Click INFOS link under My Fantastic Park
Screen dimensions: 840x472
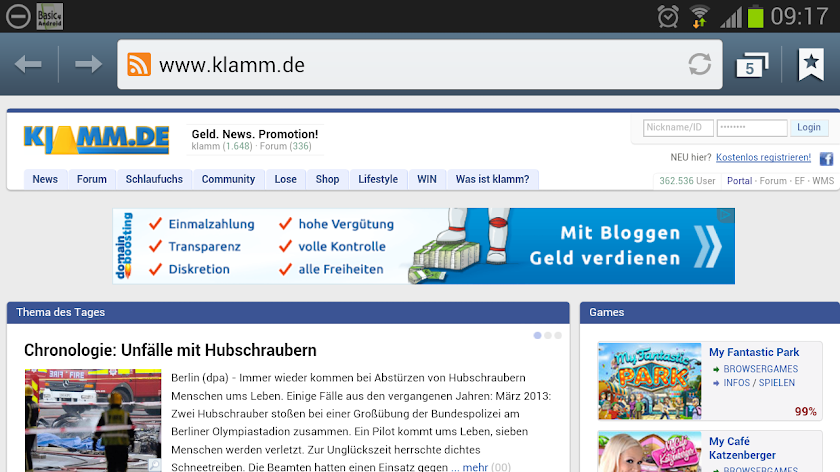click(x=737, y=383)
